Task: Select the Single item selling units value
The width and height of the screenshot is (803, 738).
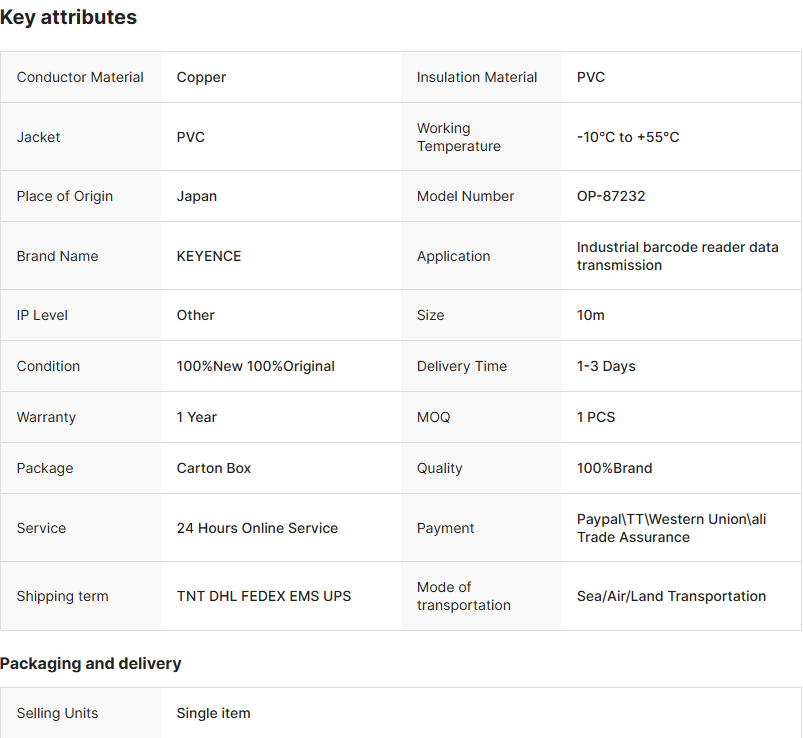Action: (213, 713)
